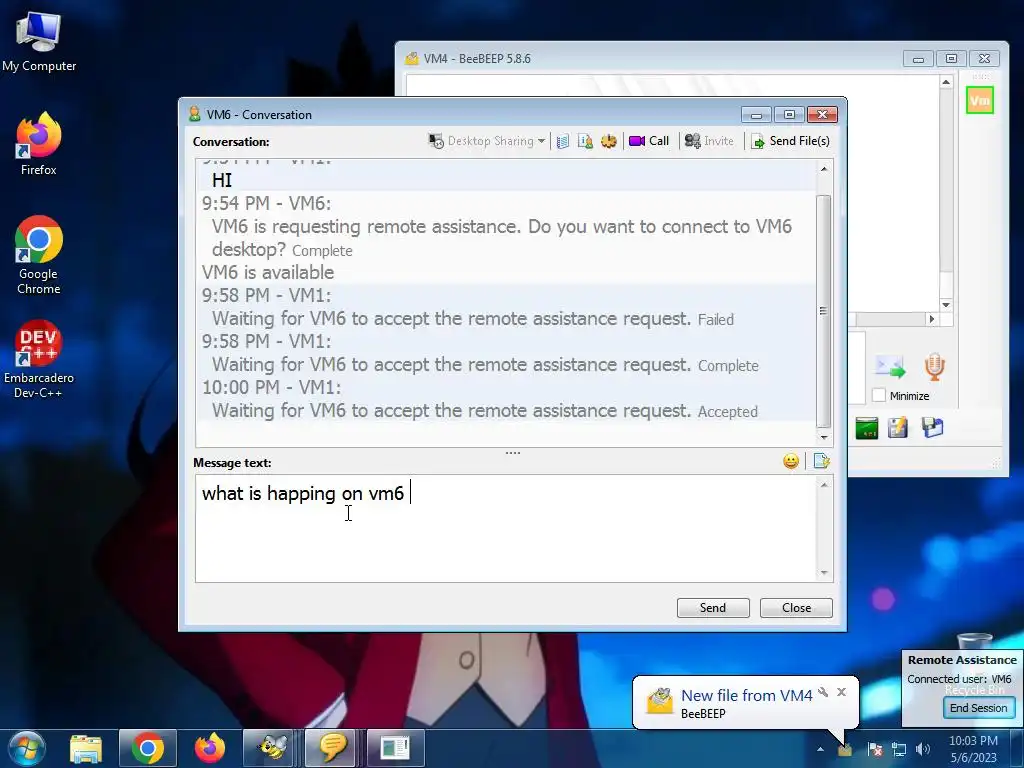
Task: Click inside the Message text input box
Action: click(x=505, y=528)
